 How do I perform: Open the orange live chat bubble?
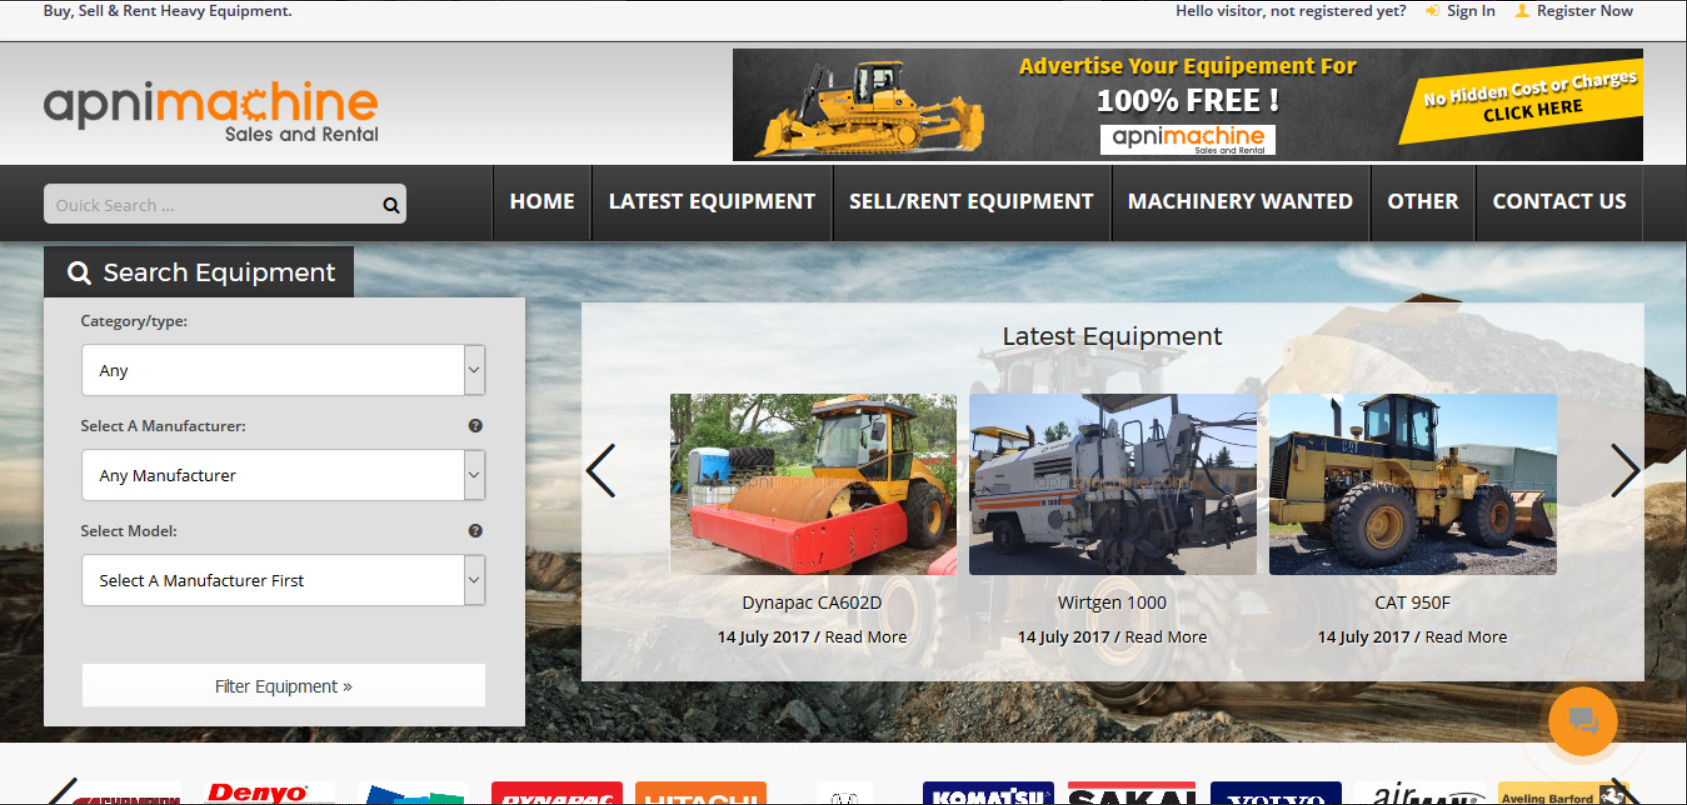pyautogui.click(x=1582, y=720)
